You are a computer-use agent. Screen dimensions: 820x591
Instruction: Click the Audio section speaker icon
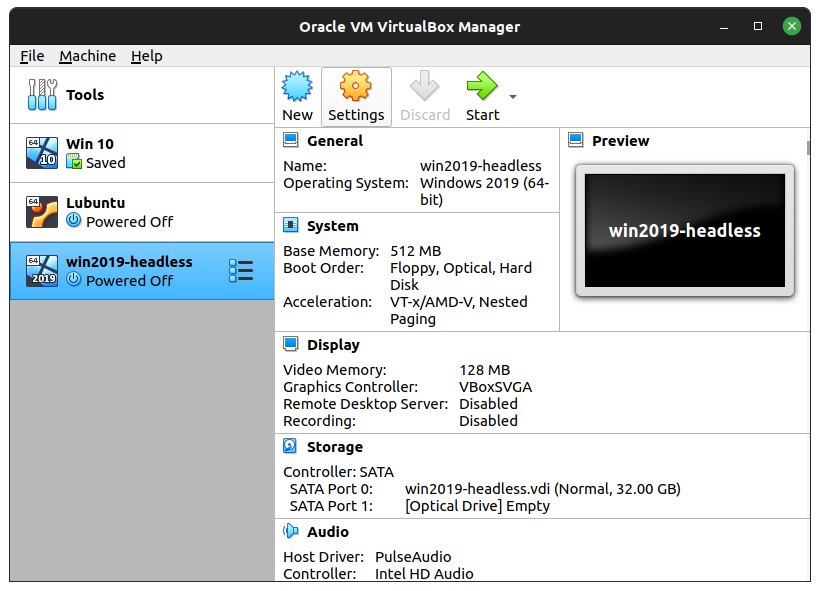pos(291,531)
